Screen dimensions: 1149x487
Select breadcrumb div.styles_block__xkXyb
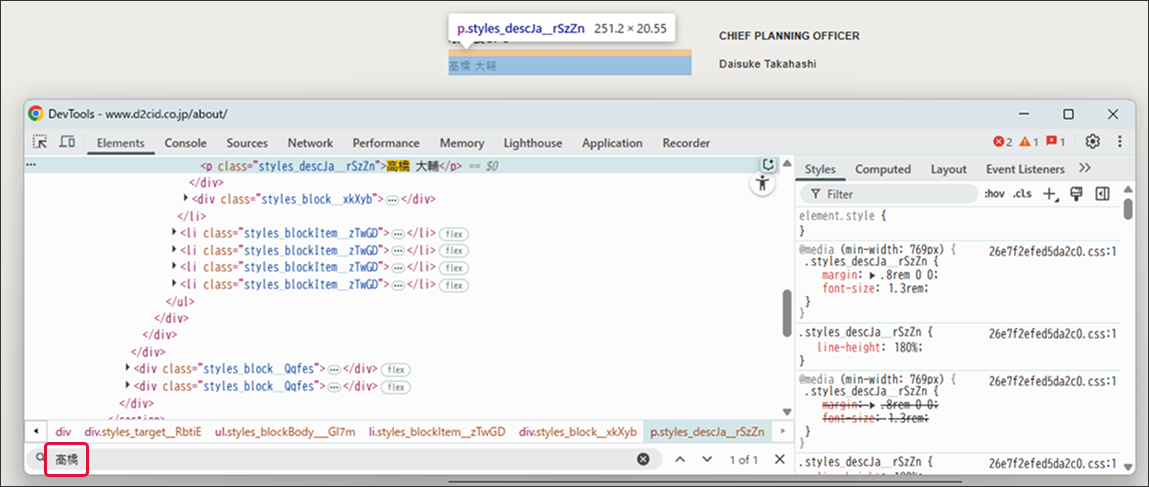577,432
